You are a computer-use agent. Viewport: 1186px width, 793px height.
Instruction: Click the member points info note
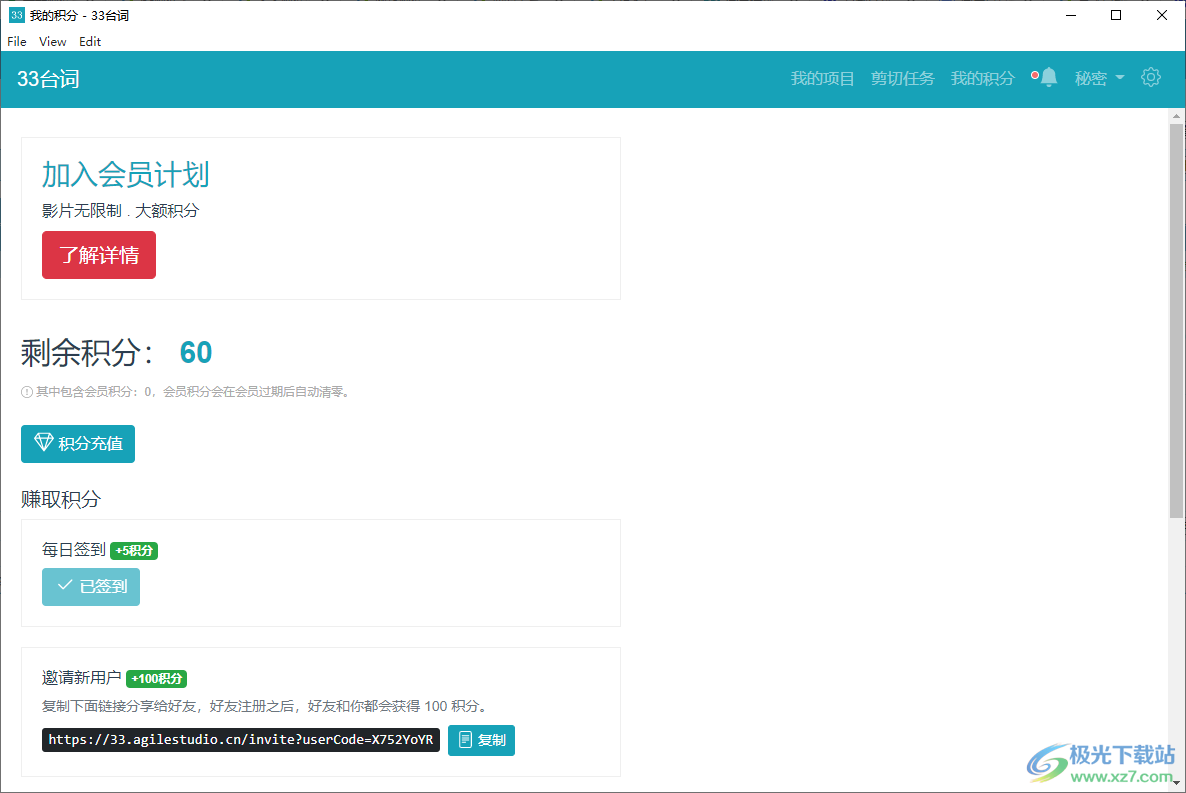click(x=187, y=392)
